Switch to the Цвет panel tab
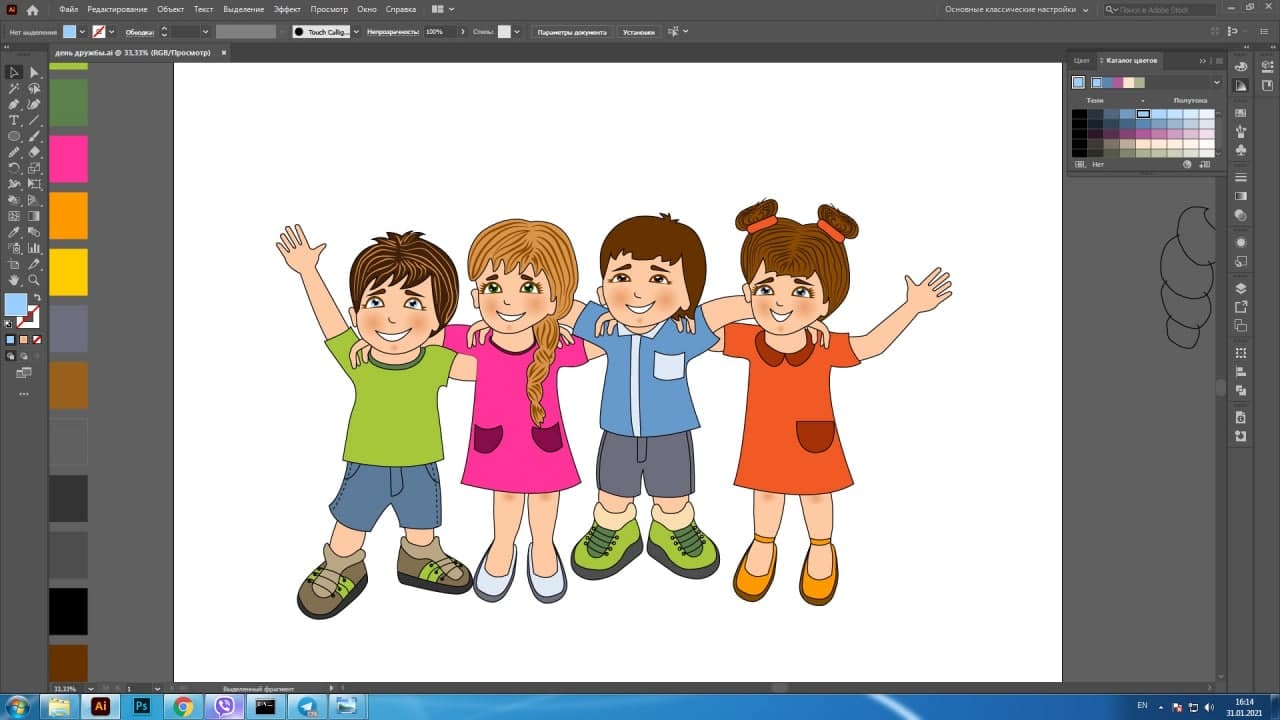This screenshot has width=1280, height=720. [1081, 60]
